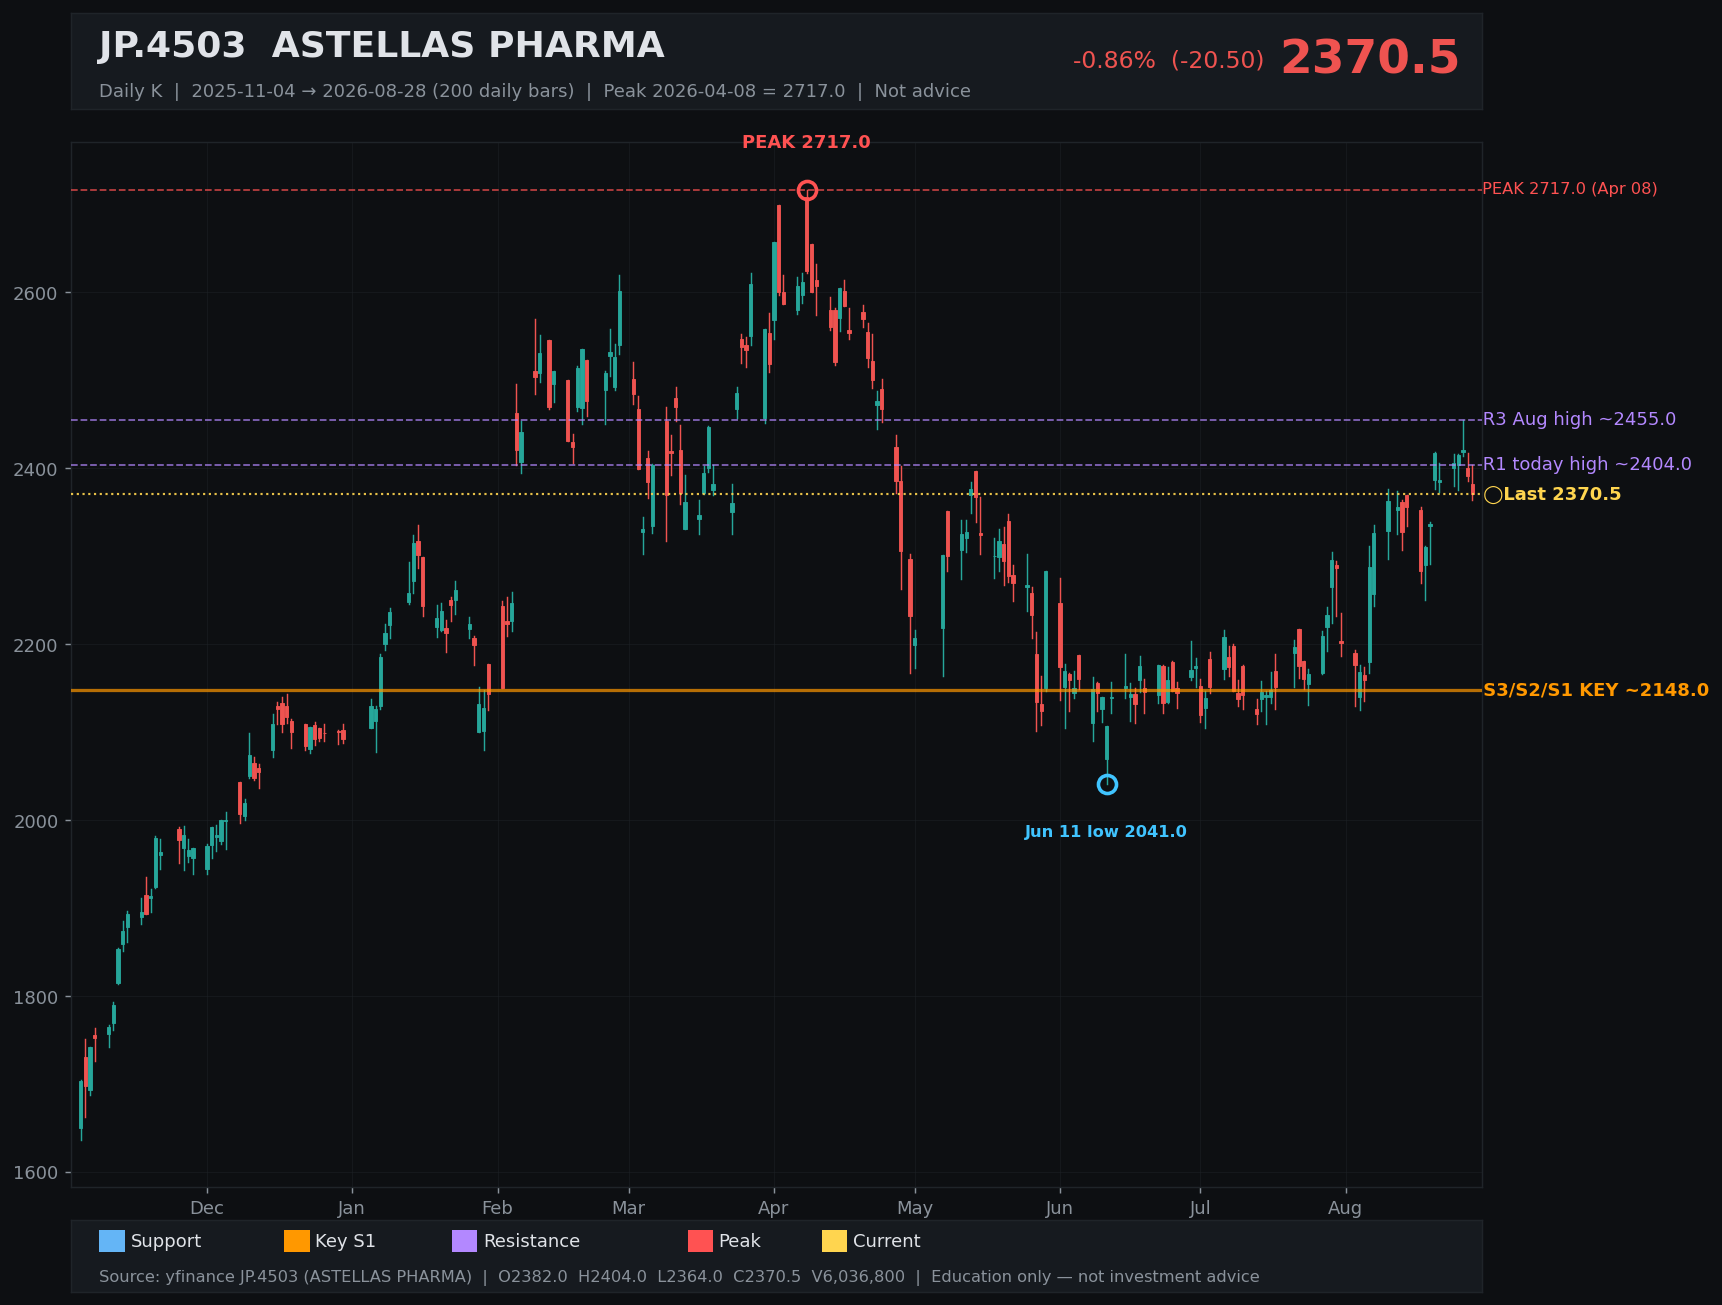Image resolution: width=1722 pixels, height=1305 pixels.
Task: Click the 'R1 today high ~2404.0' label
Action: 1587,464
